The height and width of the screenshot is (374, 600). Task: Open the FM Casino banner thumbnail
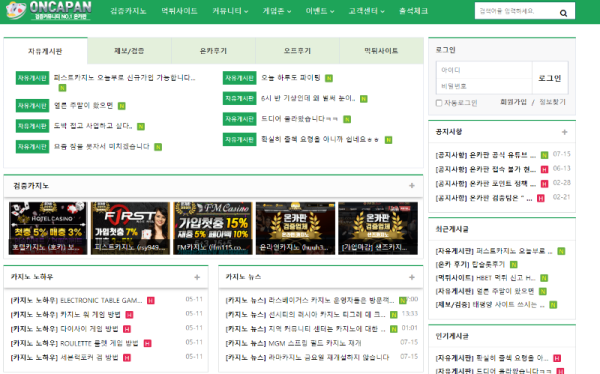213,228
